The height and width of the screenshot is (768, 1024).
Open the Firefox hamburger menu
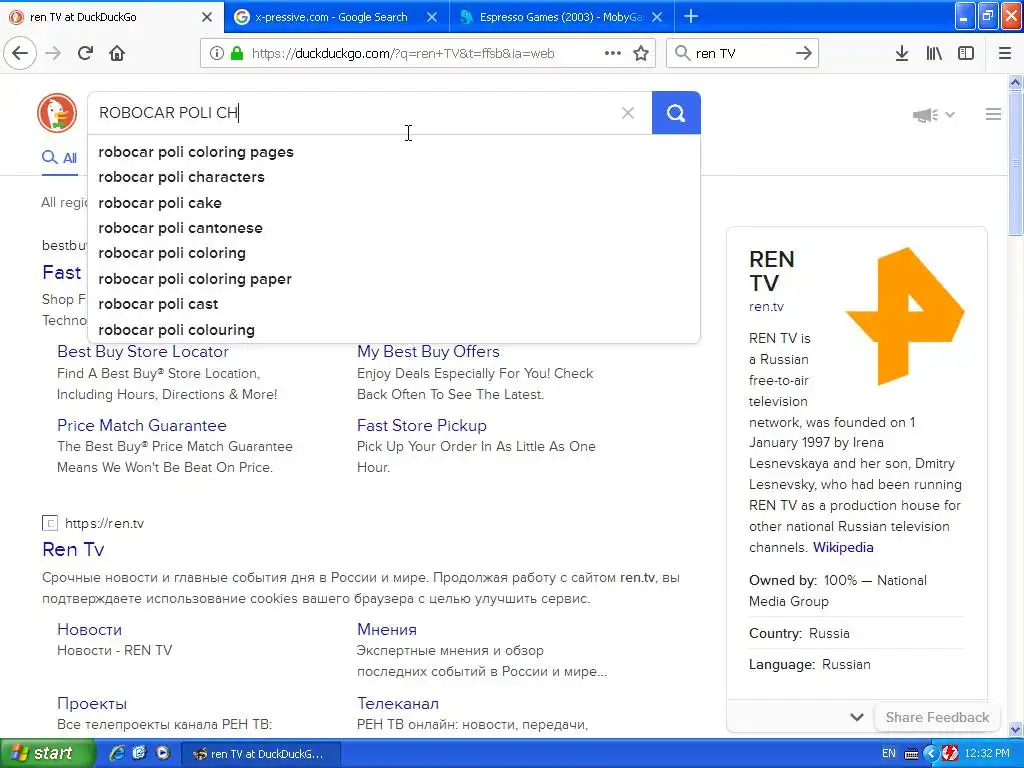(x=1005, y=54)
